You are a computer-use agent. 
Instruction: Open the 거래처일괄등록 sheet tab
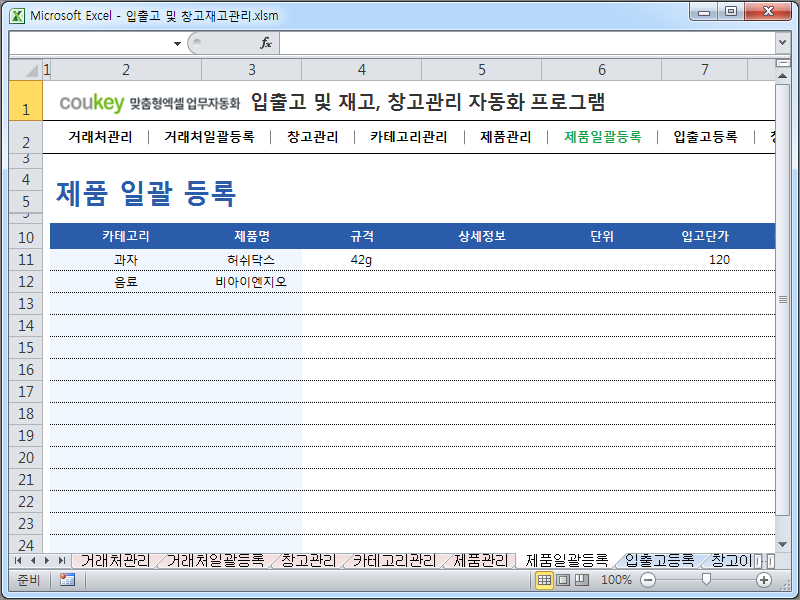pos(215,561)
